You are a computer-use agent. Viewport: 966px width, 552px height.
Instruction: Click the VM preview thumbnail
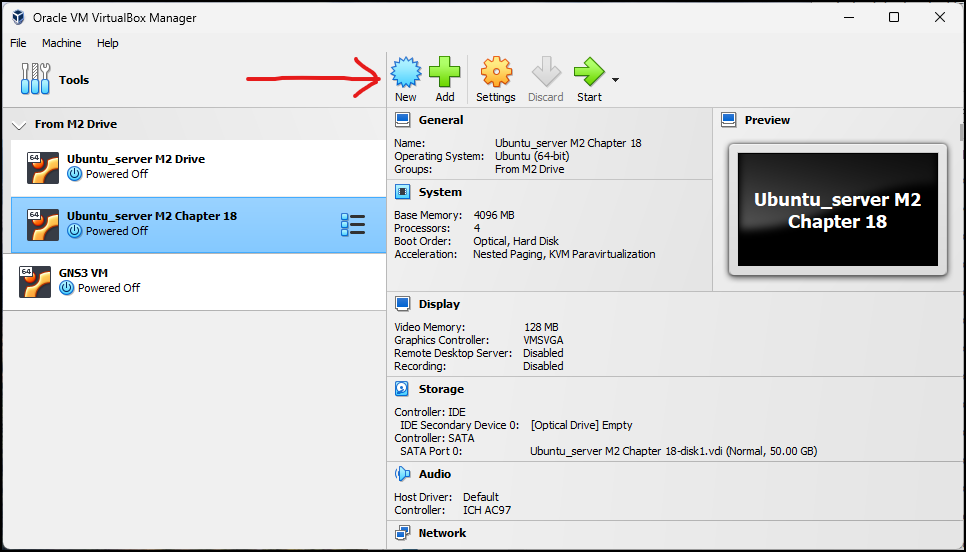pos(838,209)
